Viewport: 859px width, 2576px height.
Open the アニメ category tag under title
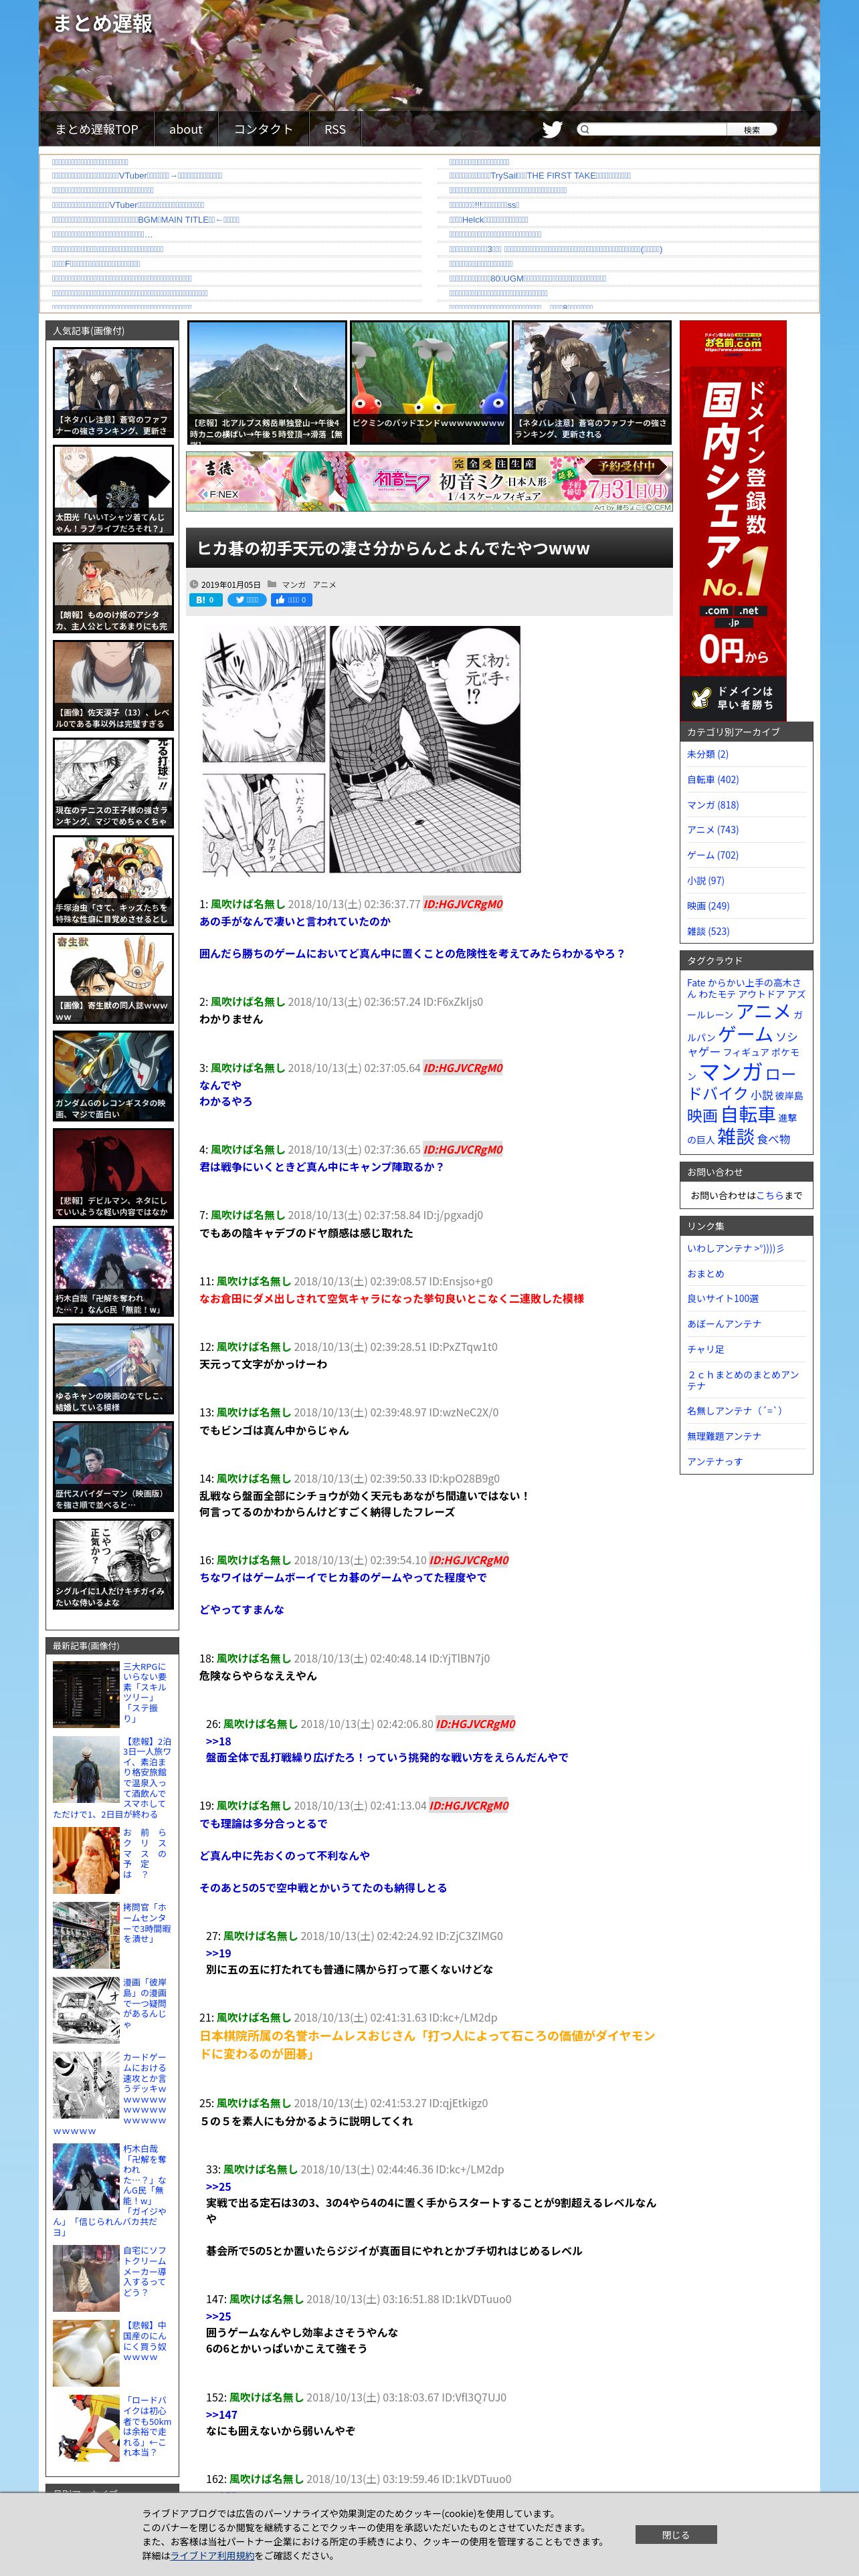(x=324, y=585)
